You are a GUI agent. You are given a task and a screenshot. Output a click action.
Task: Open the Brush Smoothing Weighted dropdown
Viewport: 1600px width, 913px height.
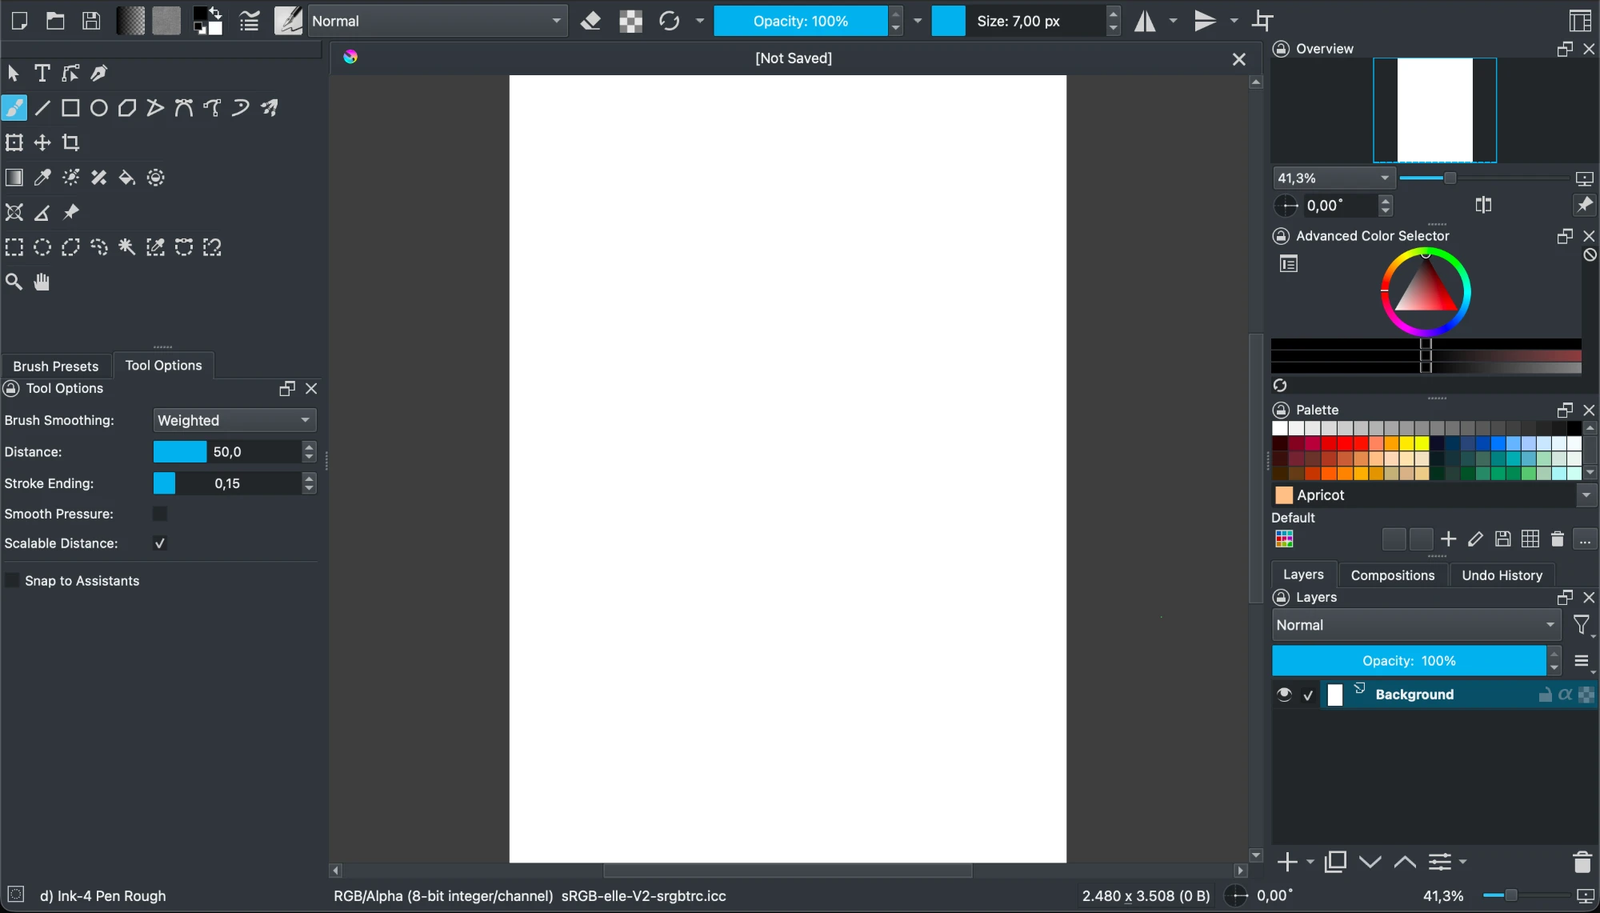[x=234, y=420]
